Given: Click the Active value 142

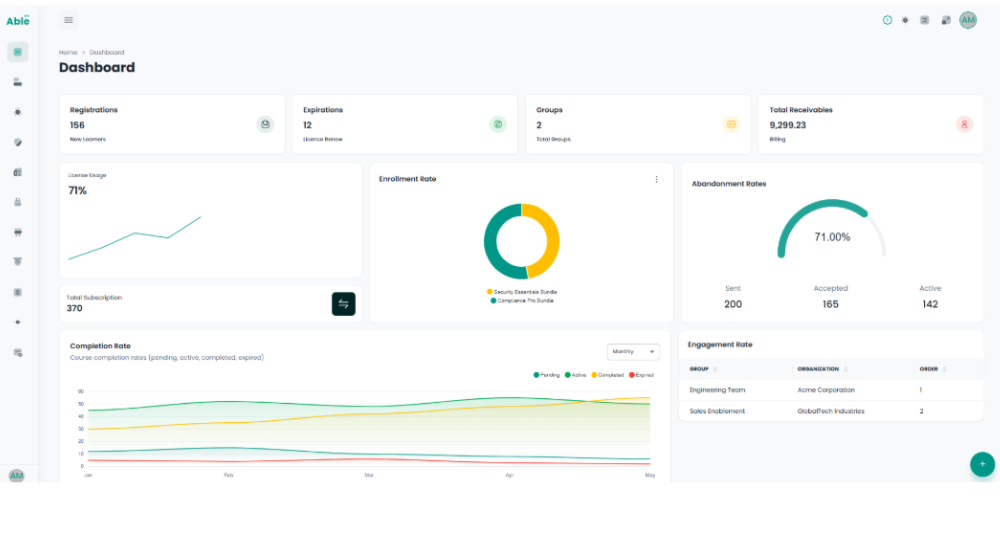Looking at the screenshot, I should click(930, 304).
